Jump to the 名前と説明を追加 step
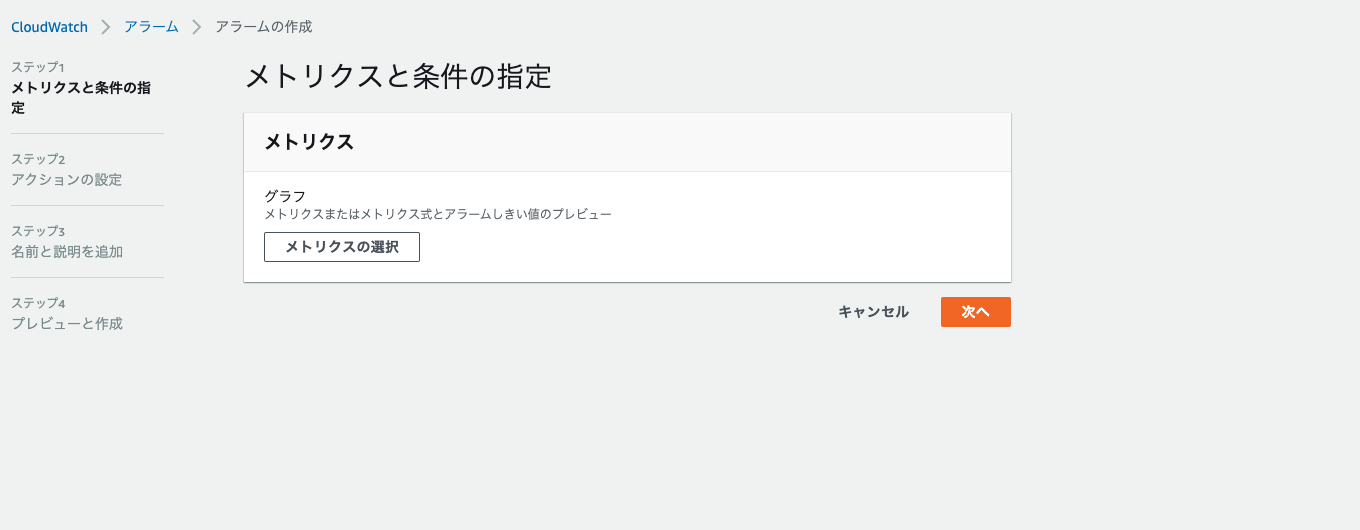Screen dimensions: 1360x530 [67, 252]
